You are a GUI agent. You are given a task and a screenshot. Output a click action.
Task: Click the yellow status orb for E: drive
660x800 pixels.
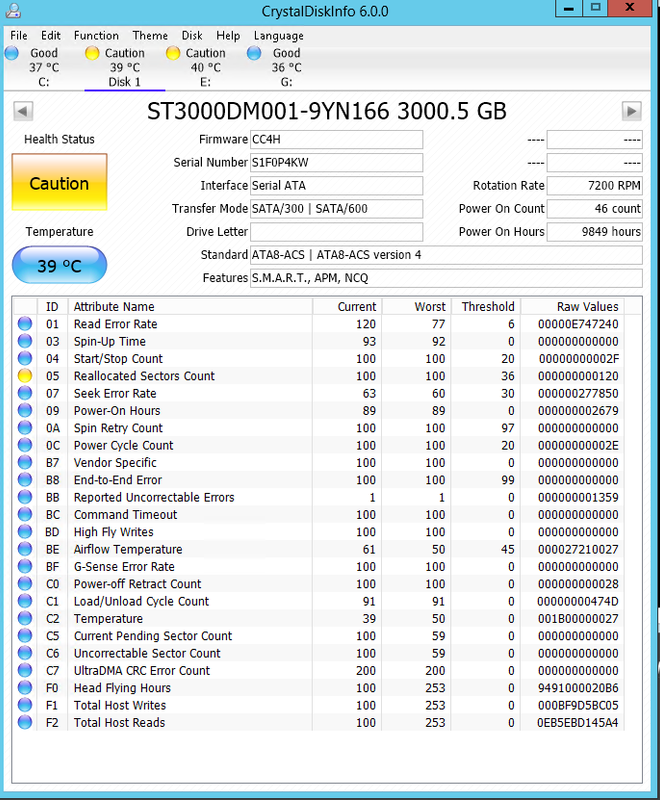tap(173, 53)
